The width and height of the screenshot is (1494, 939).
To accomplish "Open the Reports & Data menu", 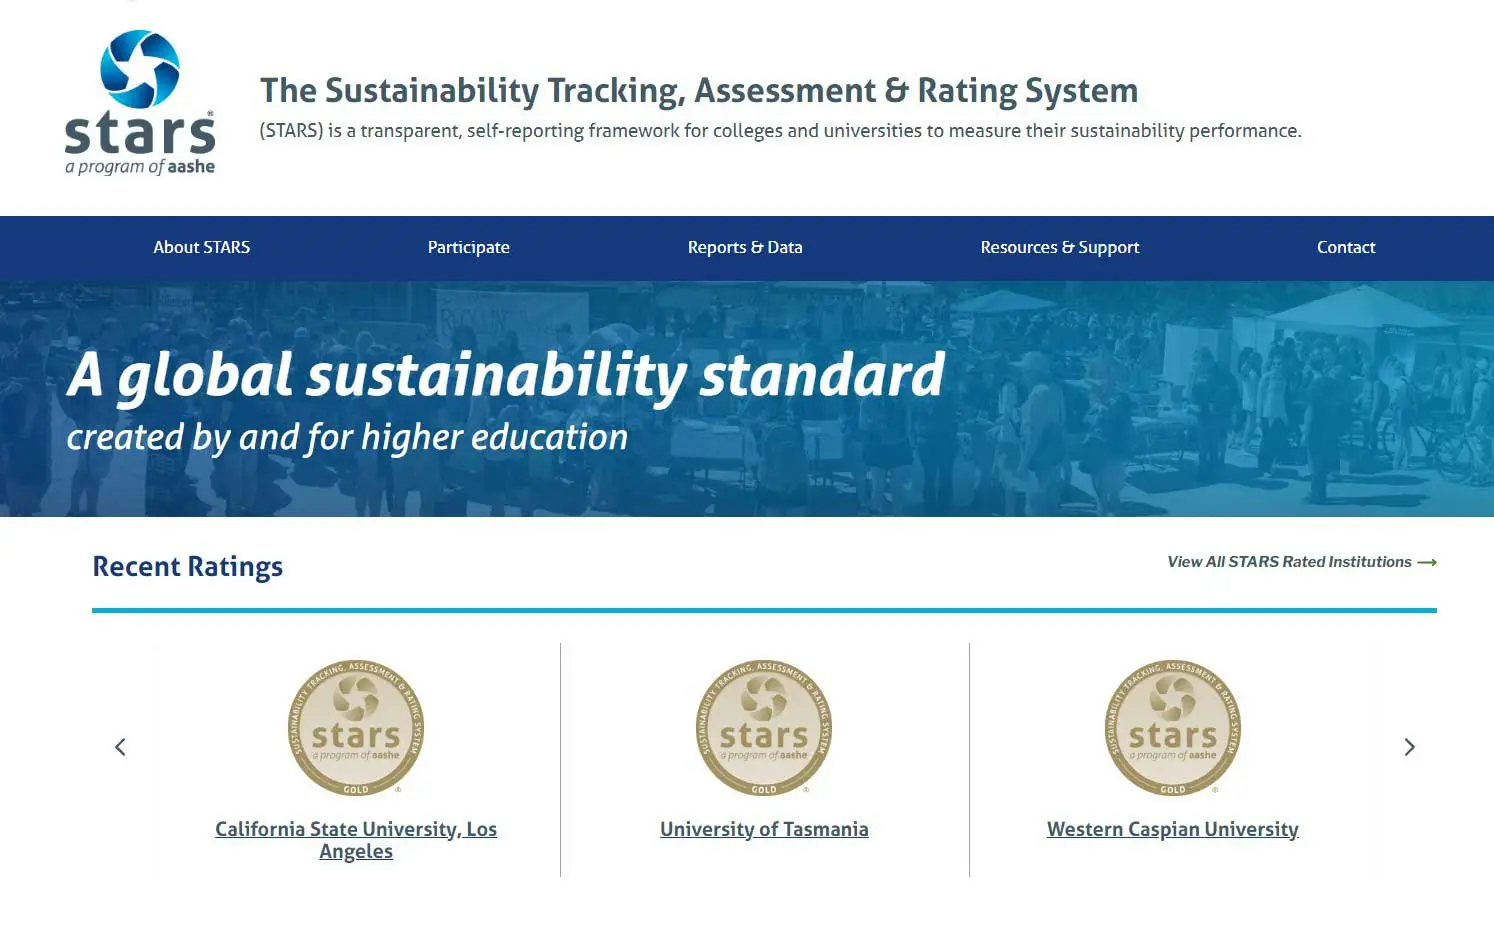I will pos(745,247).
